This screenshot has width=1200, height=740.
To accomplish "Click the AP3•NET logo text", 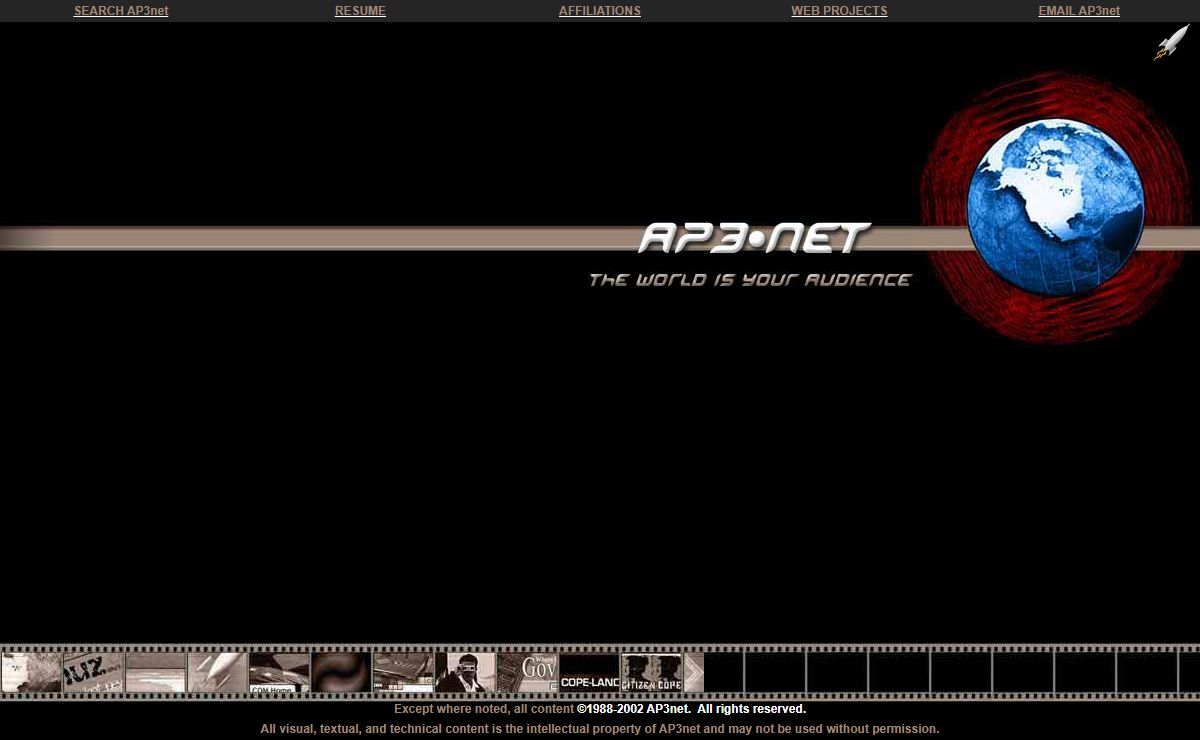I will (754, 238).
